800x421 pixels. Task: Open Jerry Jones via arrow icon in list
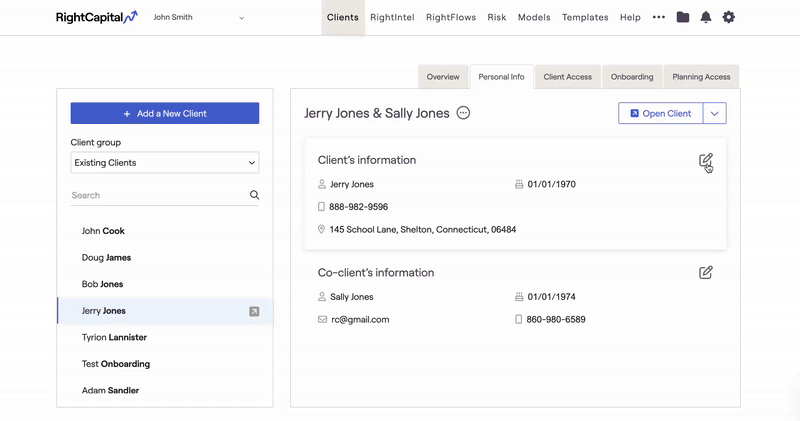(254, 311)
